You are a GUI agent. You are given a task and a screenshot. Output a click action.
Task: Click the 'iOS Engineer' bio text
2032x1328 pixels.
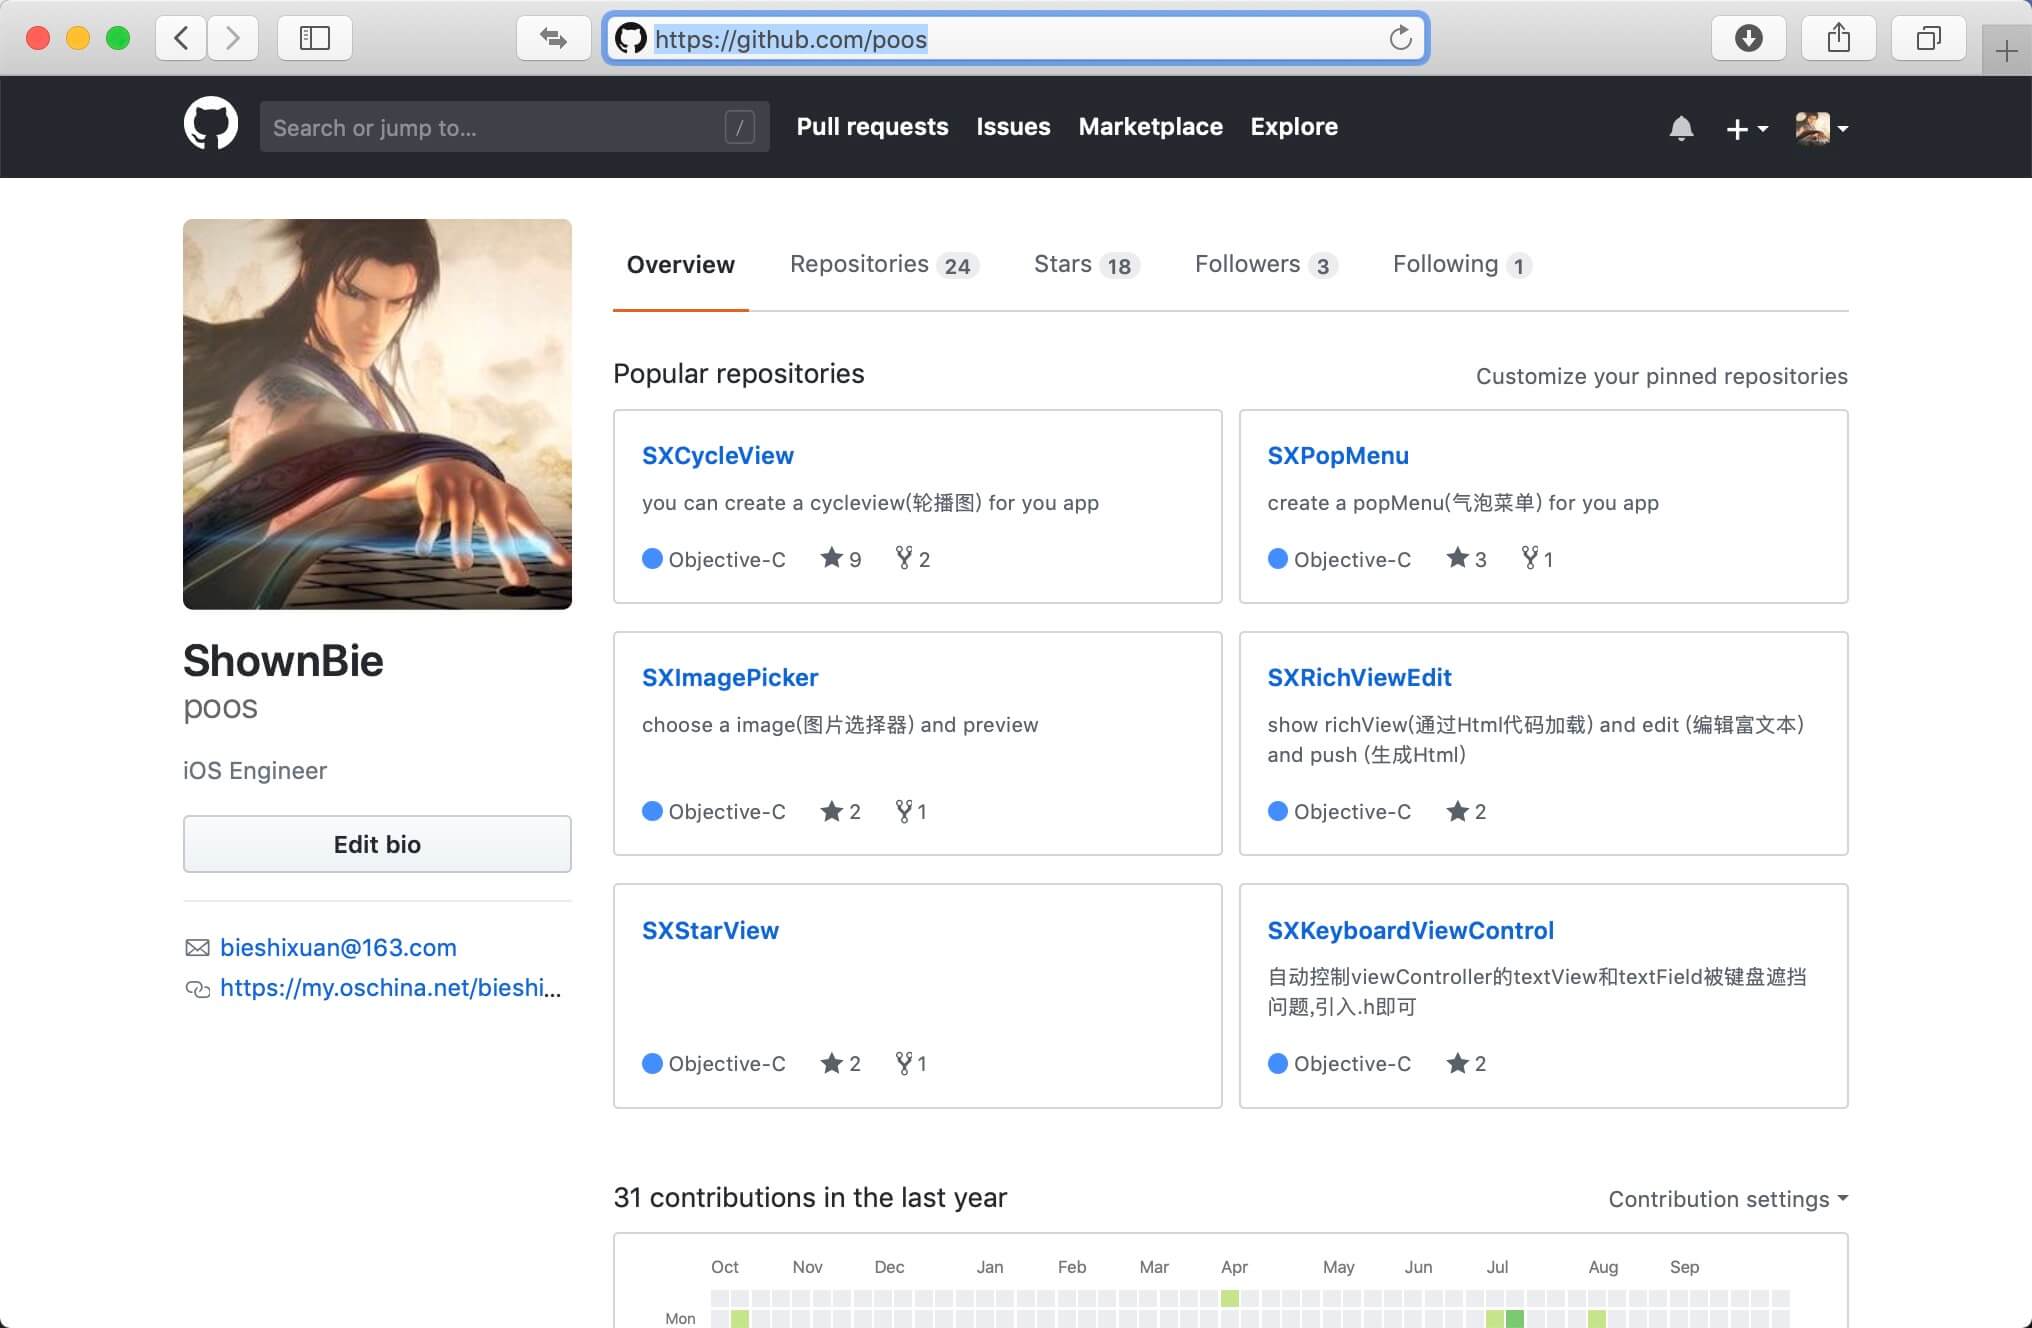pyautogui.click(x=255, y=771)
